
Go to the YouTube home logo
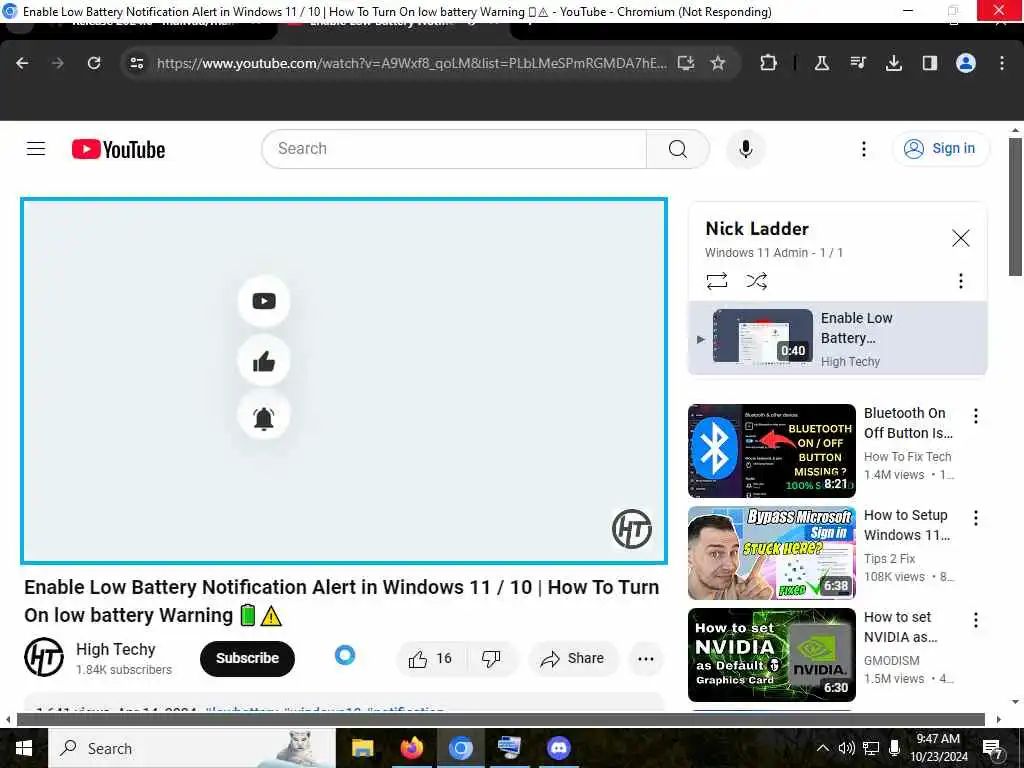[x=118, y=150]
